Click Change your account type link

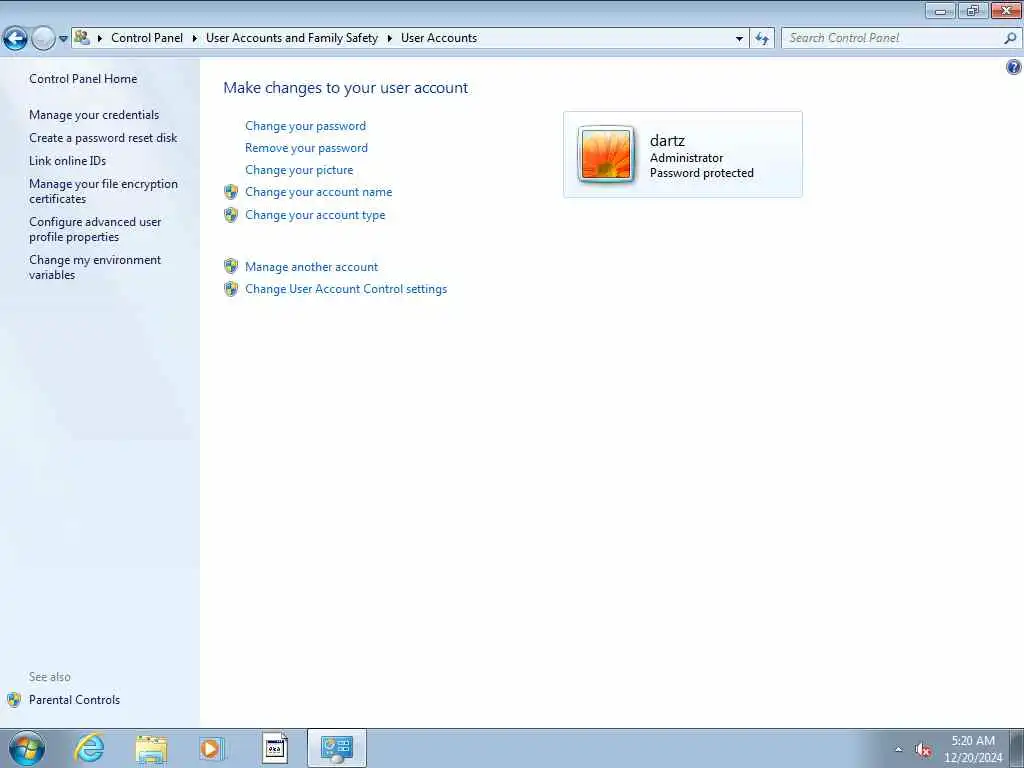[315, 215]
